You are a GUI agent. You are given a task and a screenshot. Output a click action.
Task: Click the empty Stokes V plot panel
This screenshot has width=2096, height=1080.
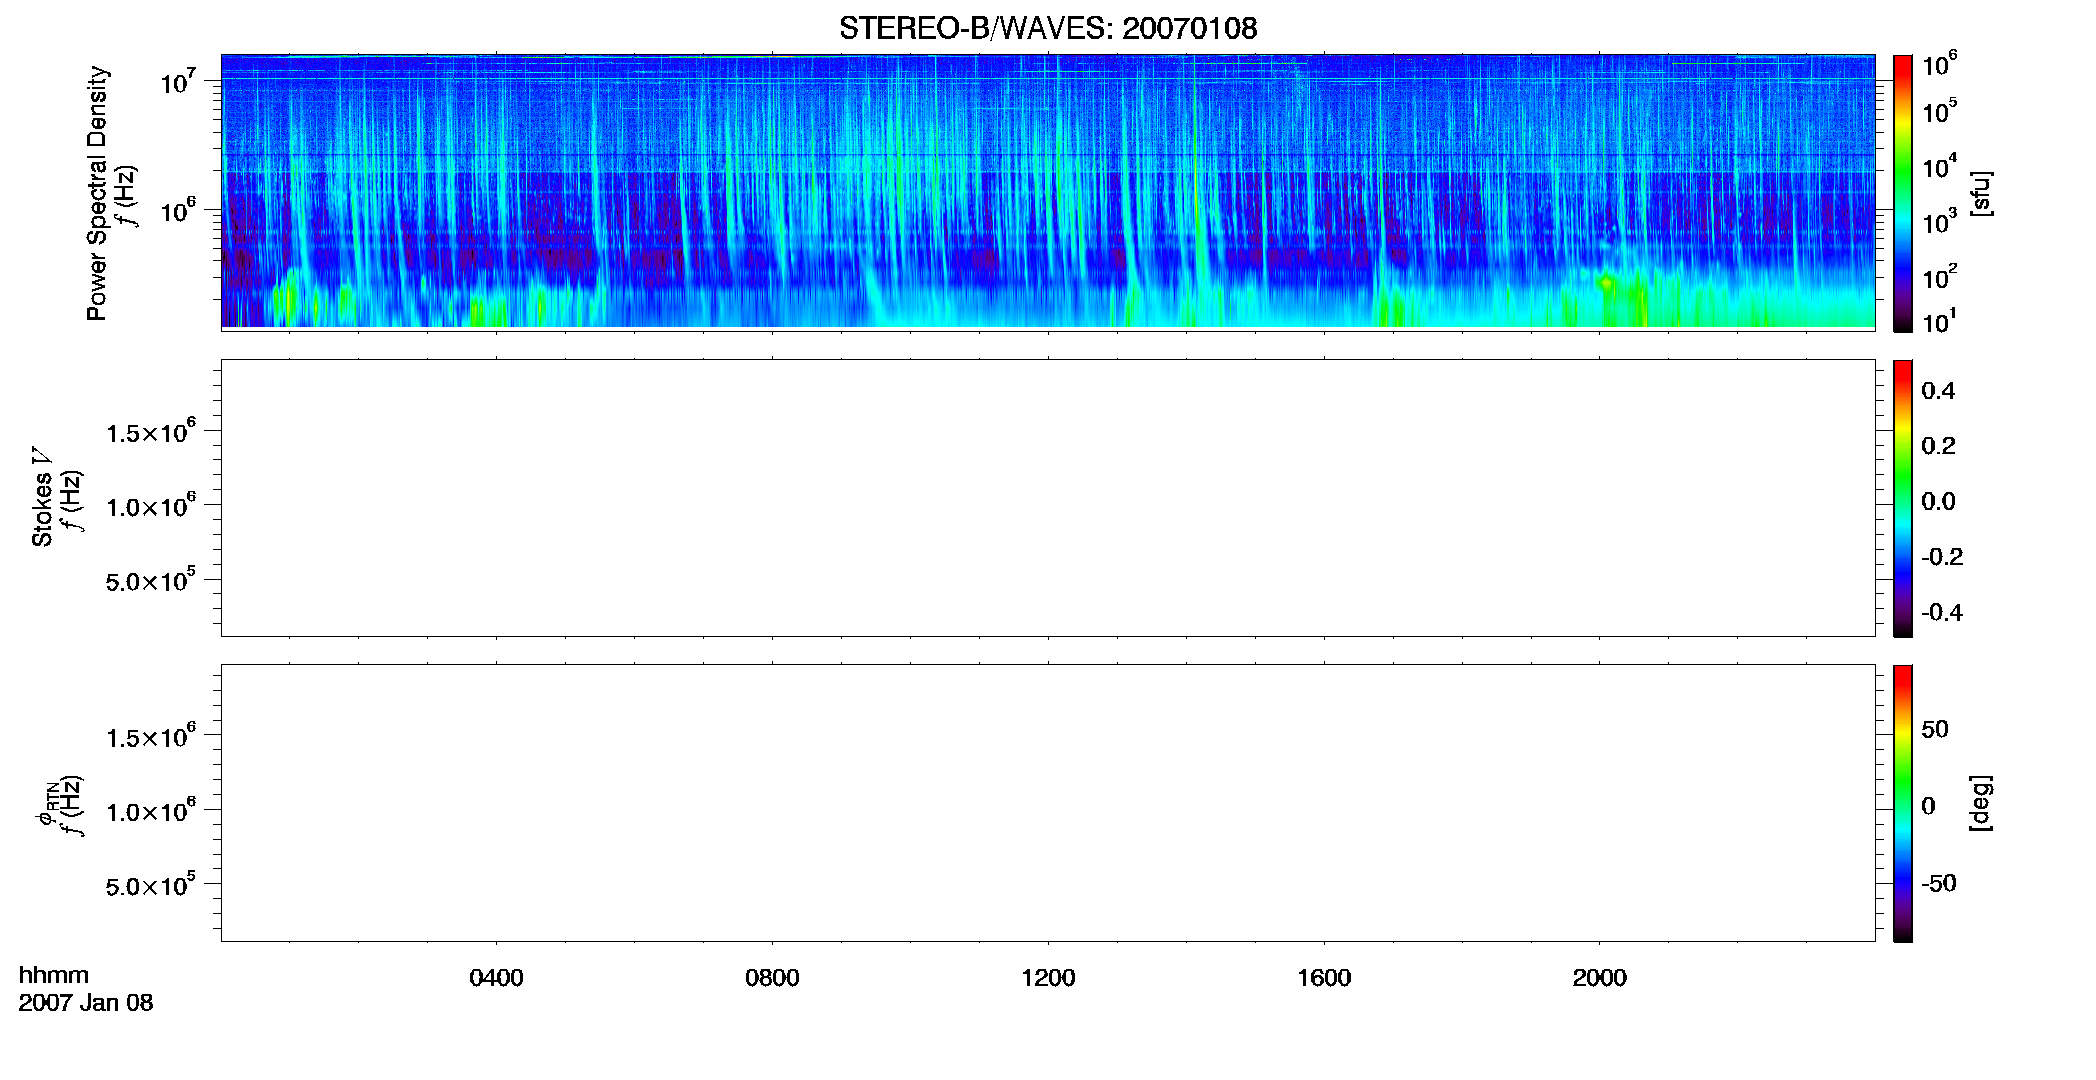coord(1048,498)
